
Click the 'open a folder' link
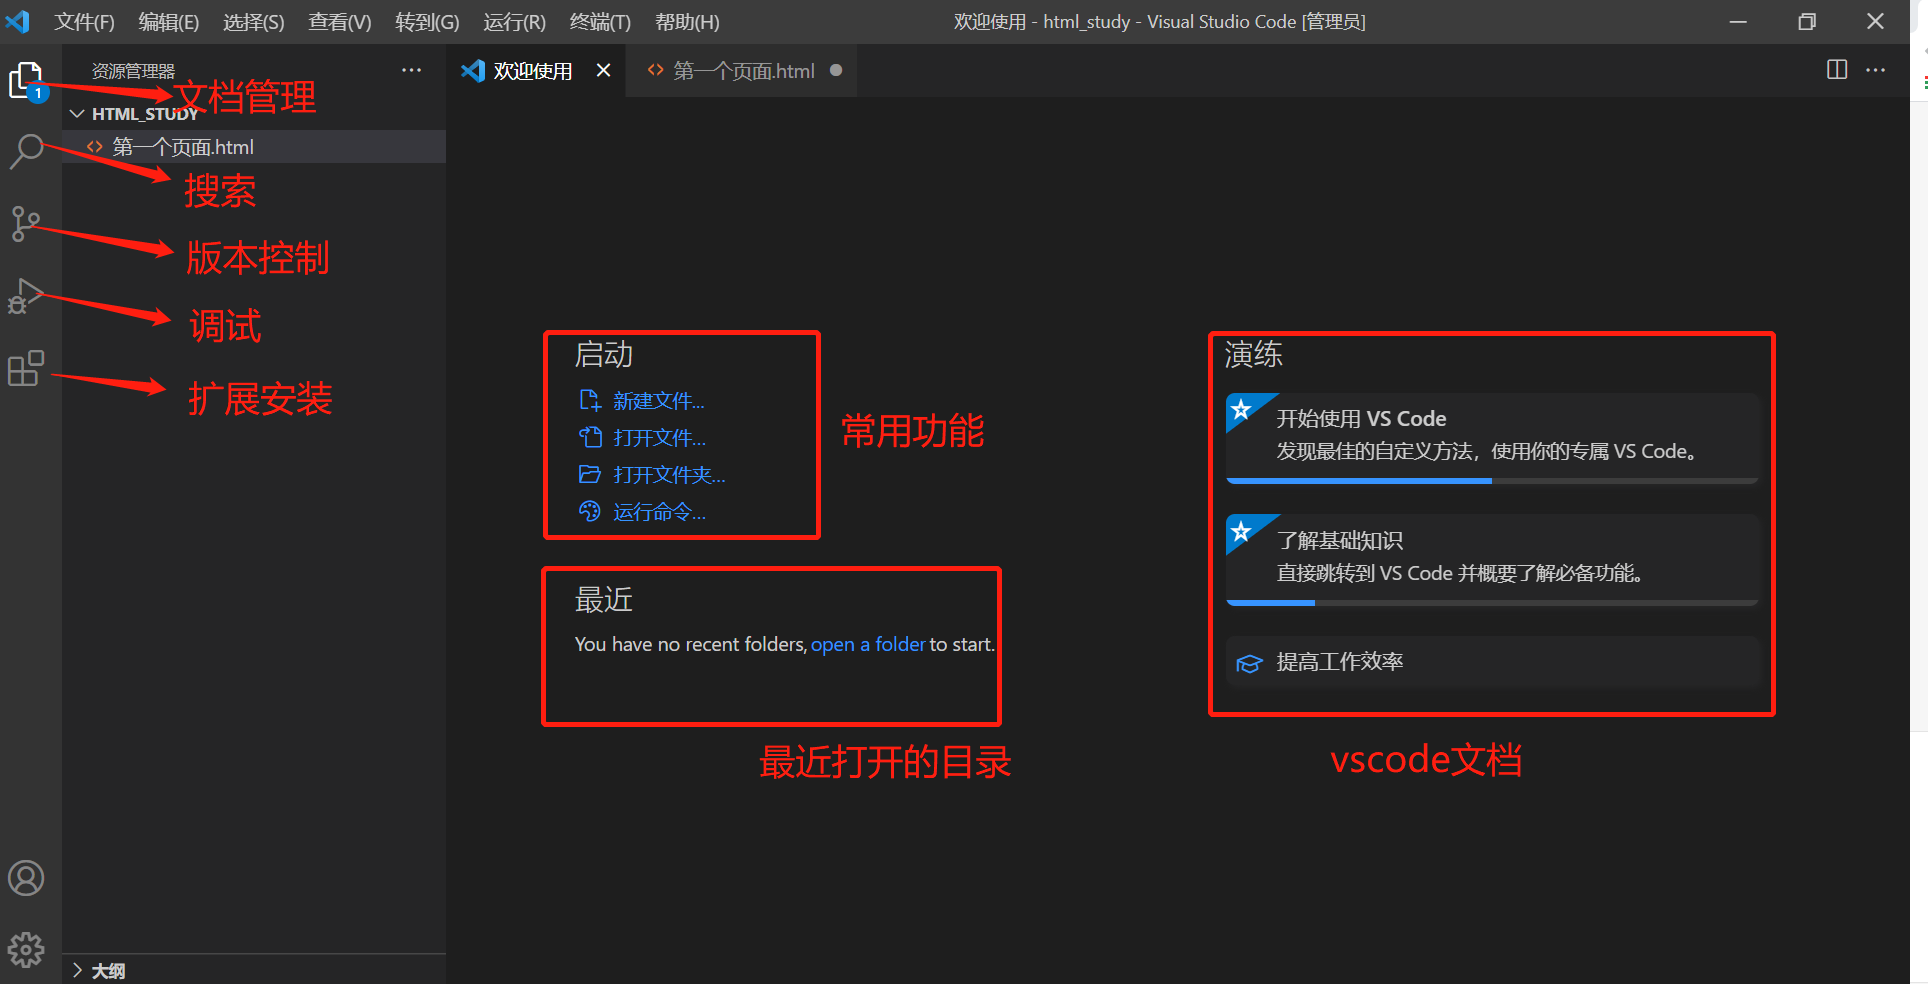pyautogui.click(x=868, y=645)
